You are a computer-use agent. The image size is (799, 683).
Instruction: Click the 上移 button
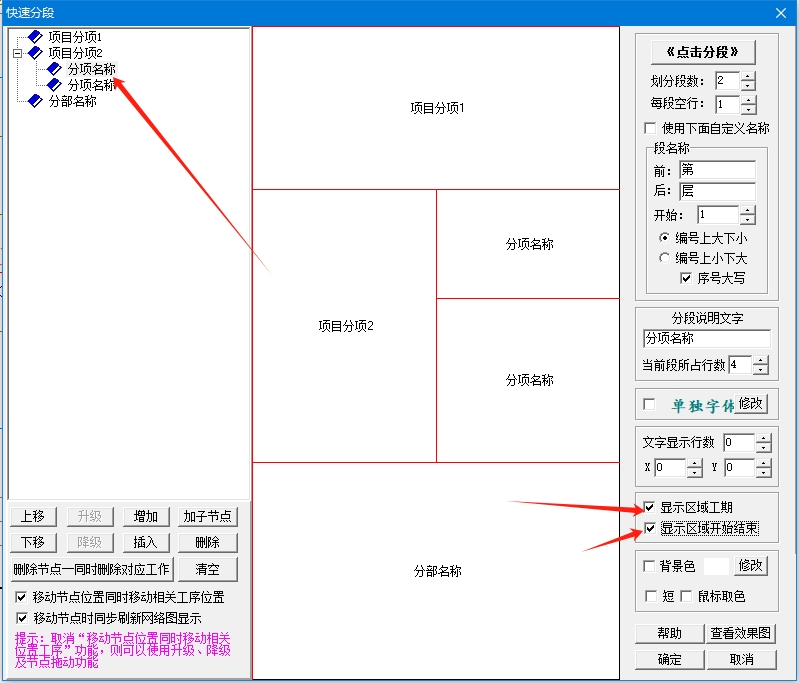33,516
